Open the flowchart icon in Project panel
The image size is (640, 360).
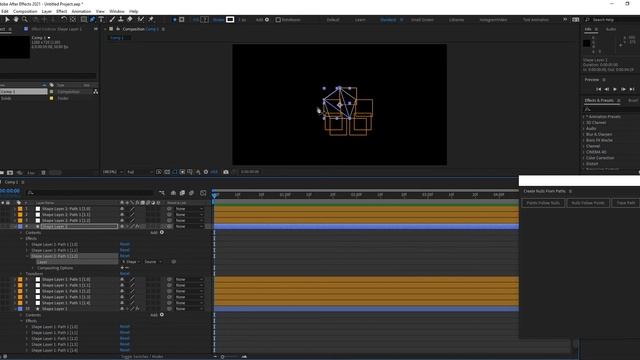click(x=96, y=92)
